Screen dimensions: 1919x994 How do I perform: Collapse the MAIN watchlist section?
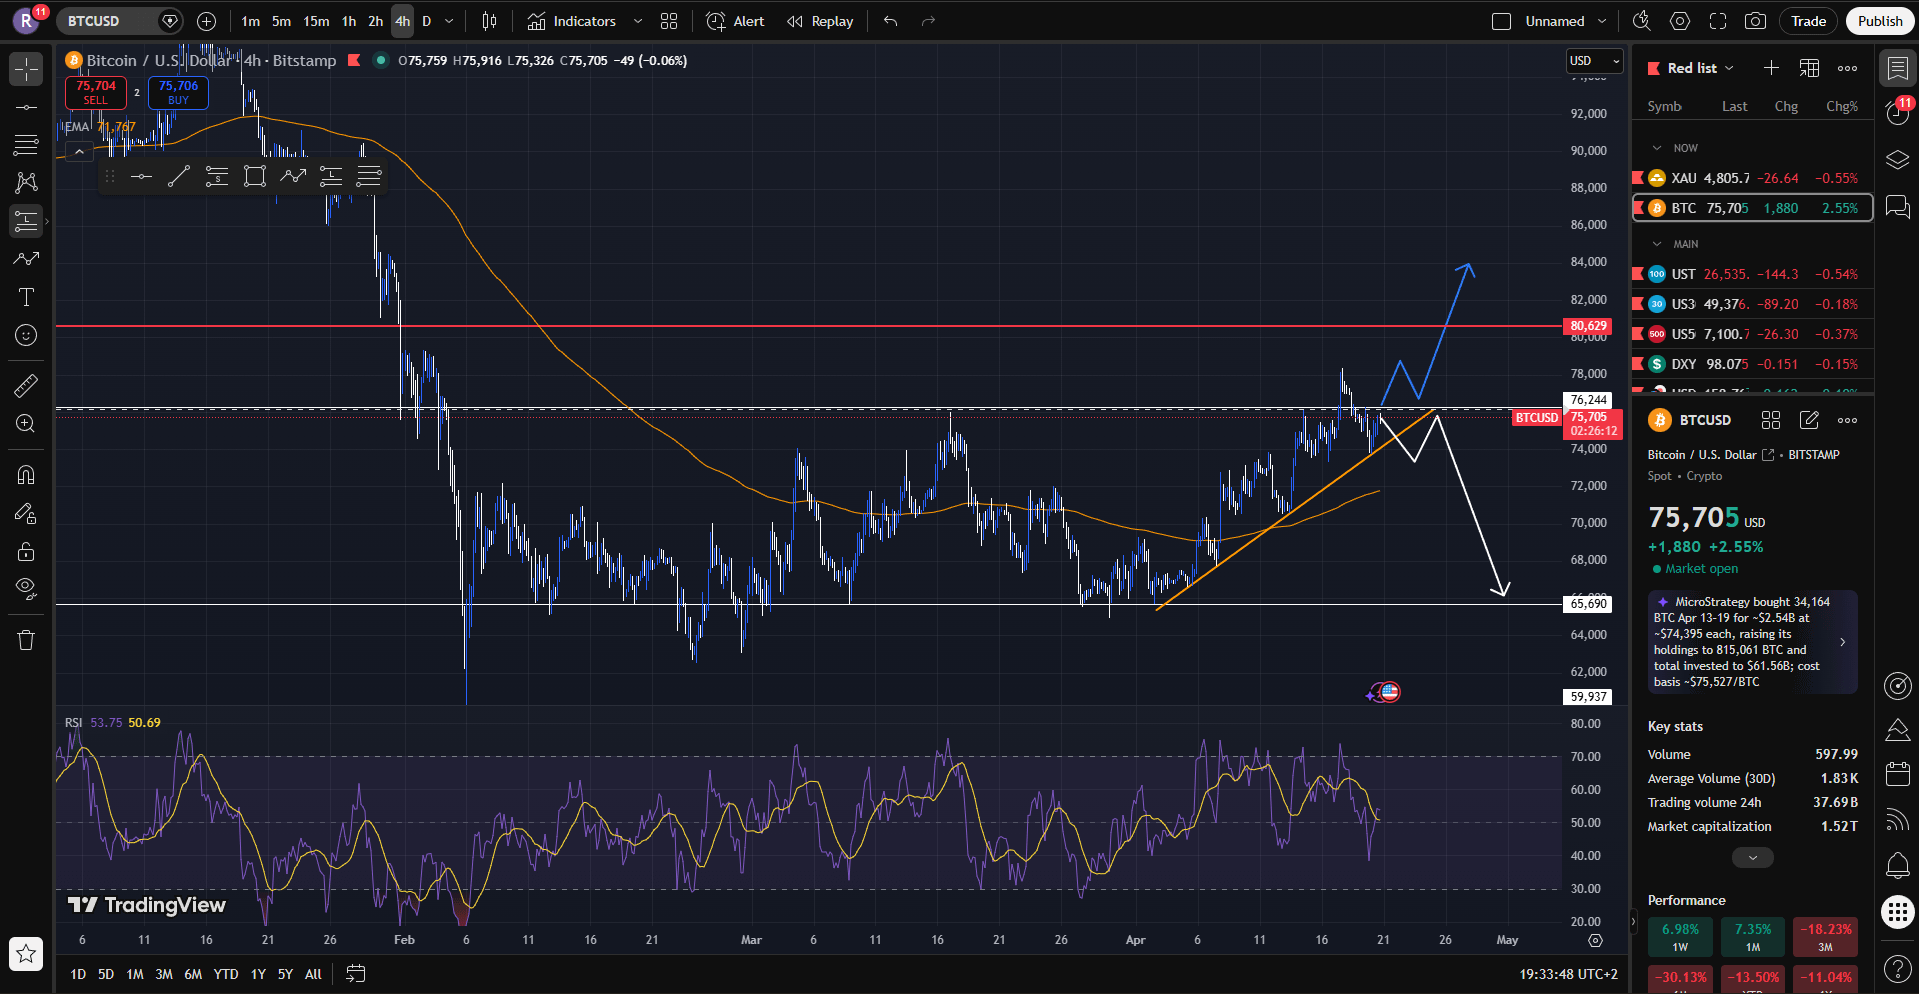click(1658, 244)
